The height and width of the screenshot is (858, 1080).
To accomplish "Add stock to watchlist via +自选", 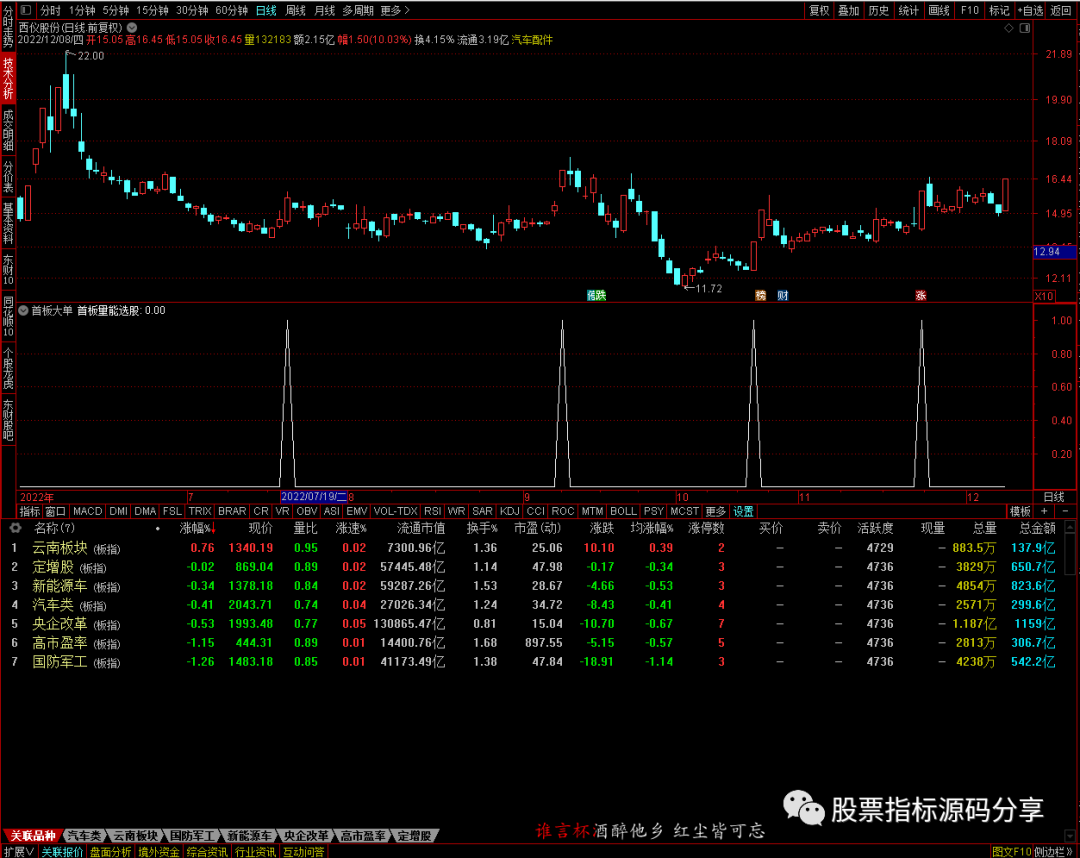I will coord(1030,10).
